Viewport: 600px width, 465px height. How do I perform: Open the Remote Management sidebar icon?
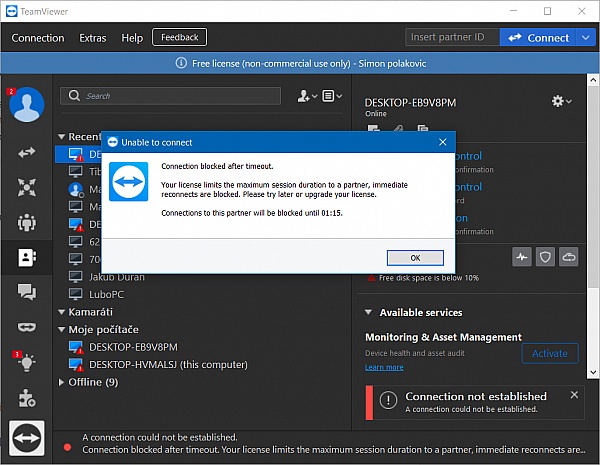coord(26,187)
